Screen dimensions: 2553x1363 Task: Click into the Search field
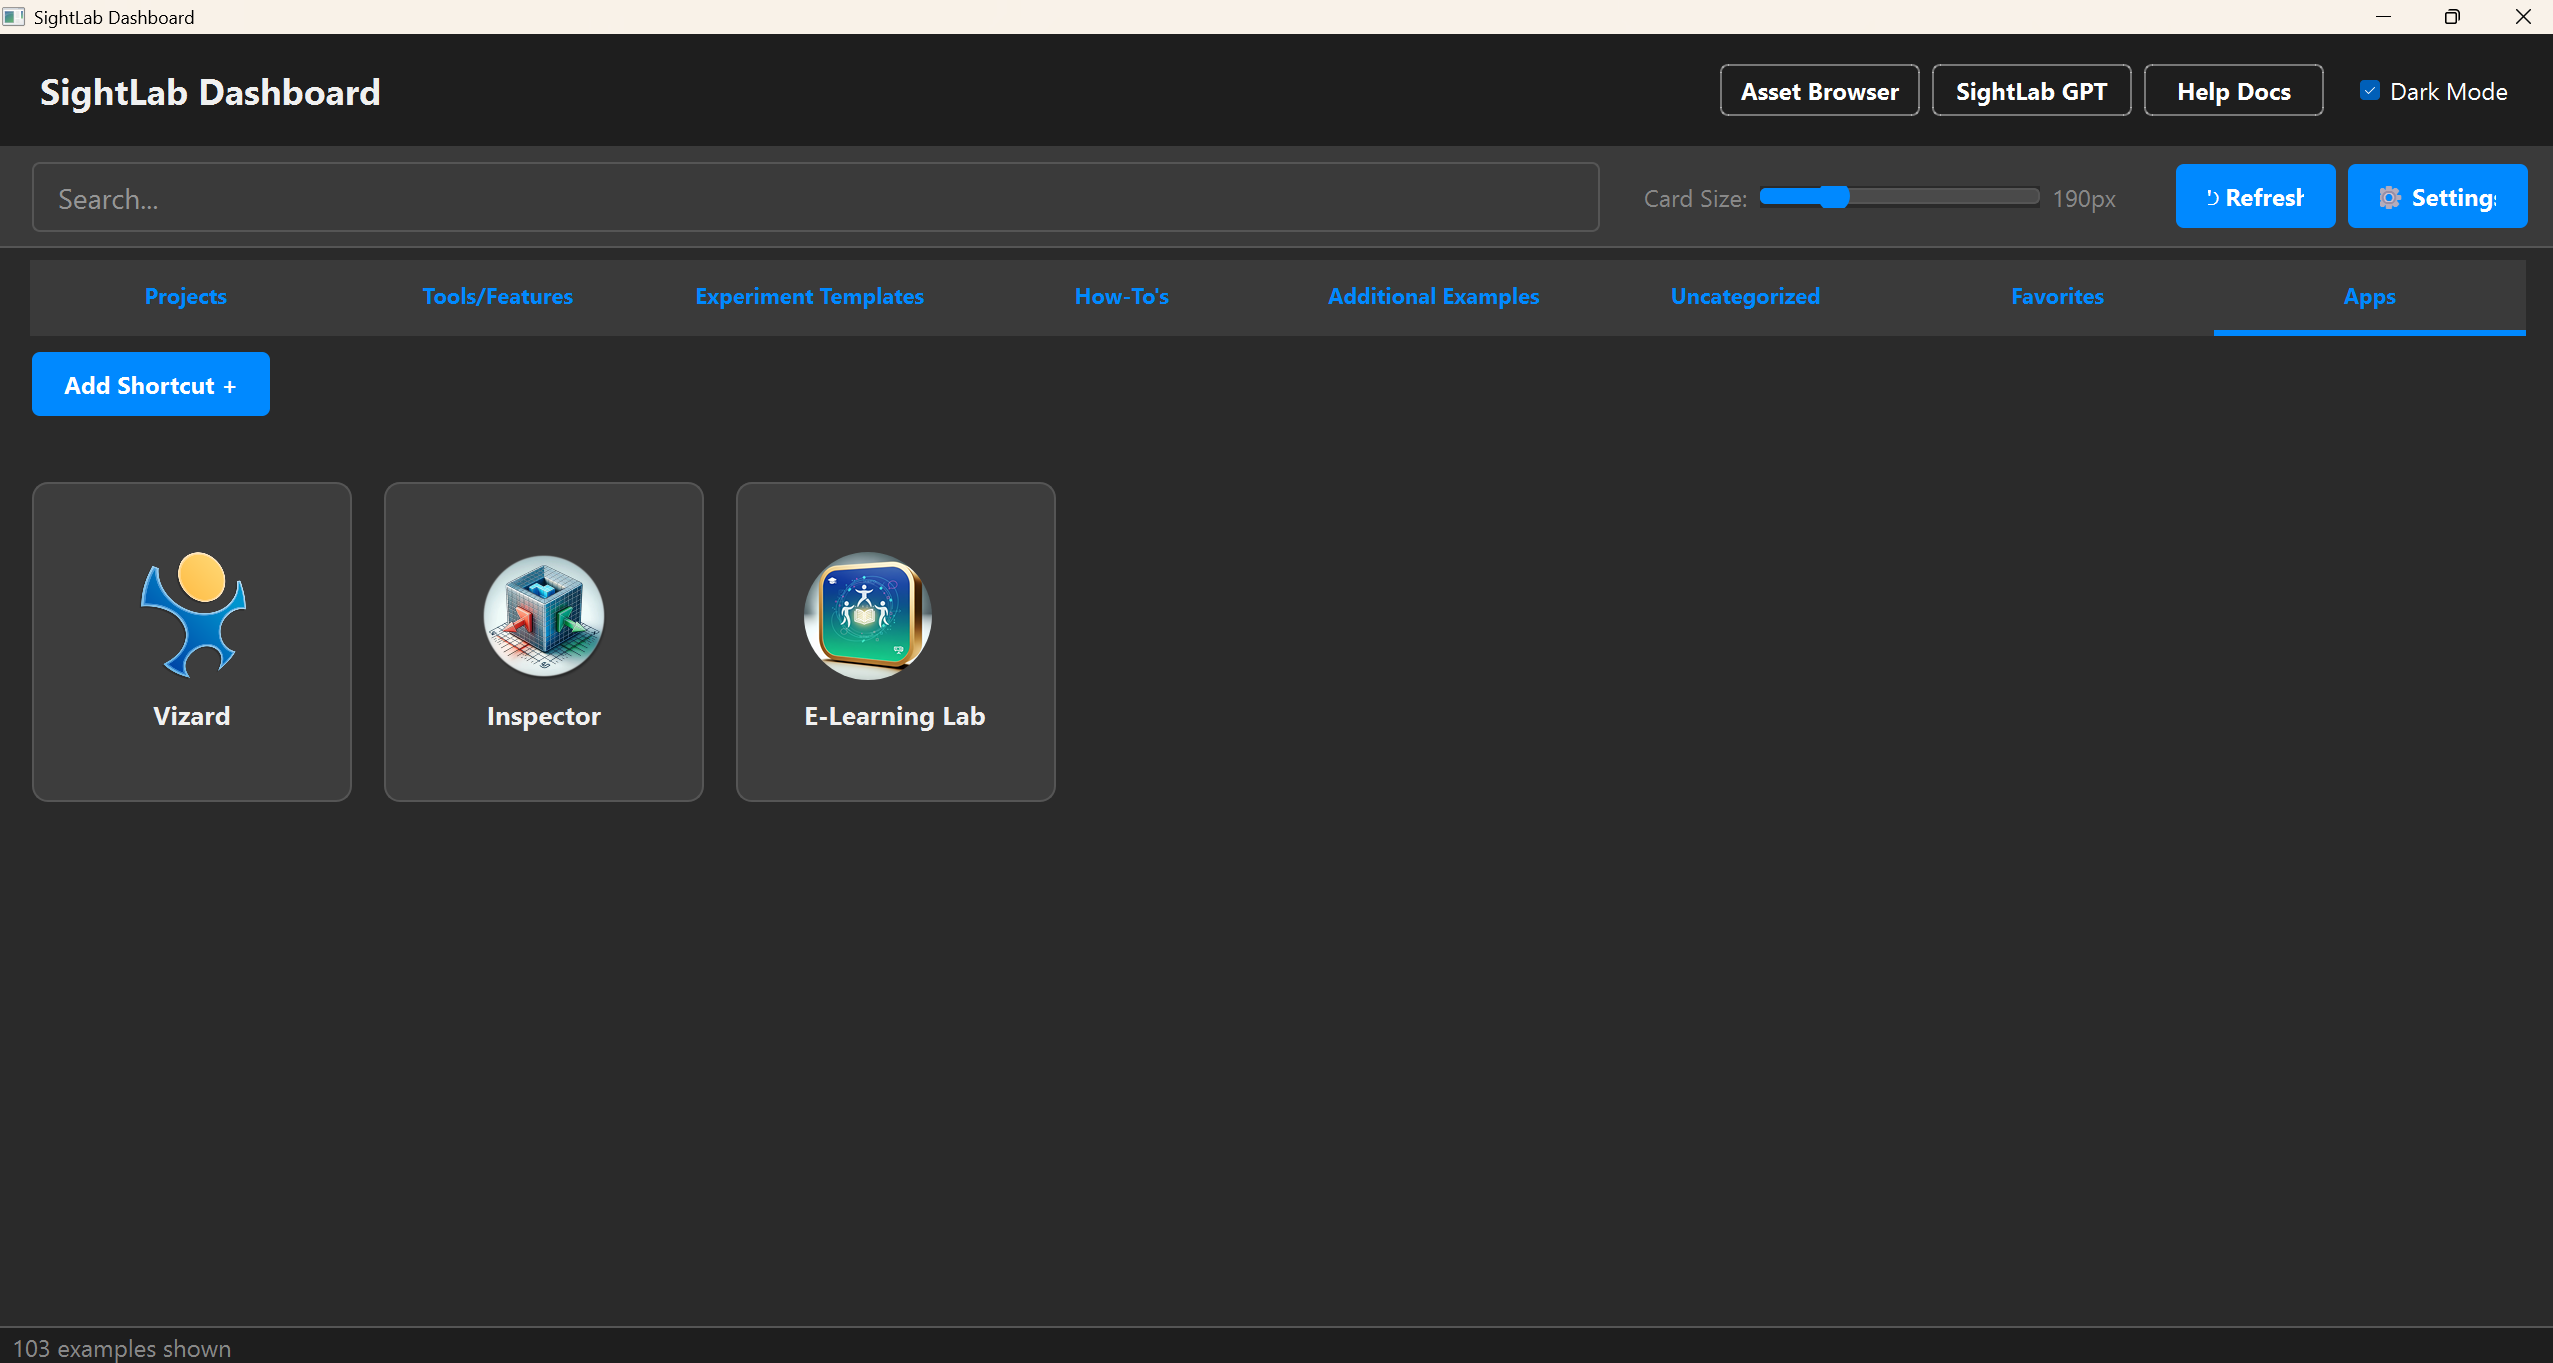tap(815, 198)
